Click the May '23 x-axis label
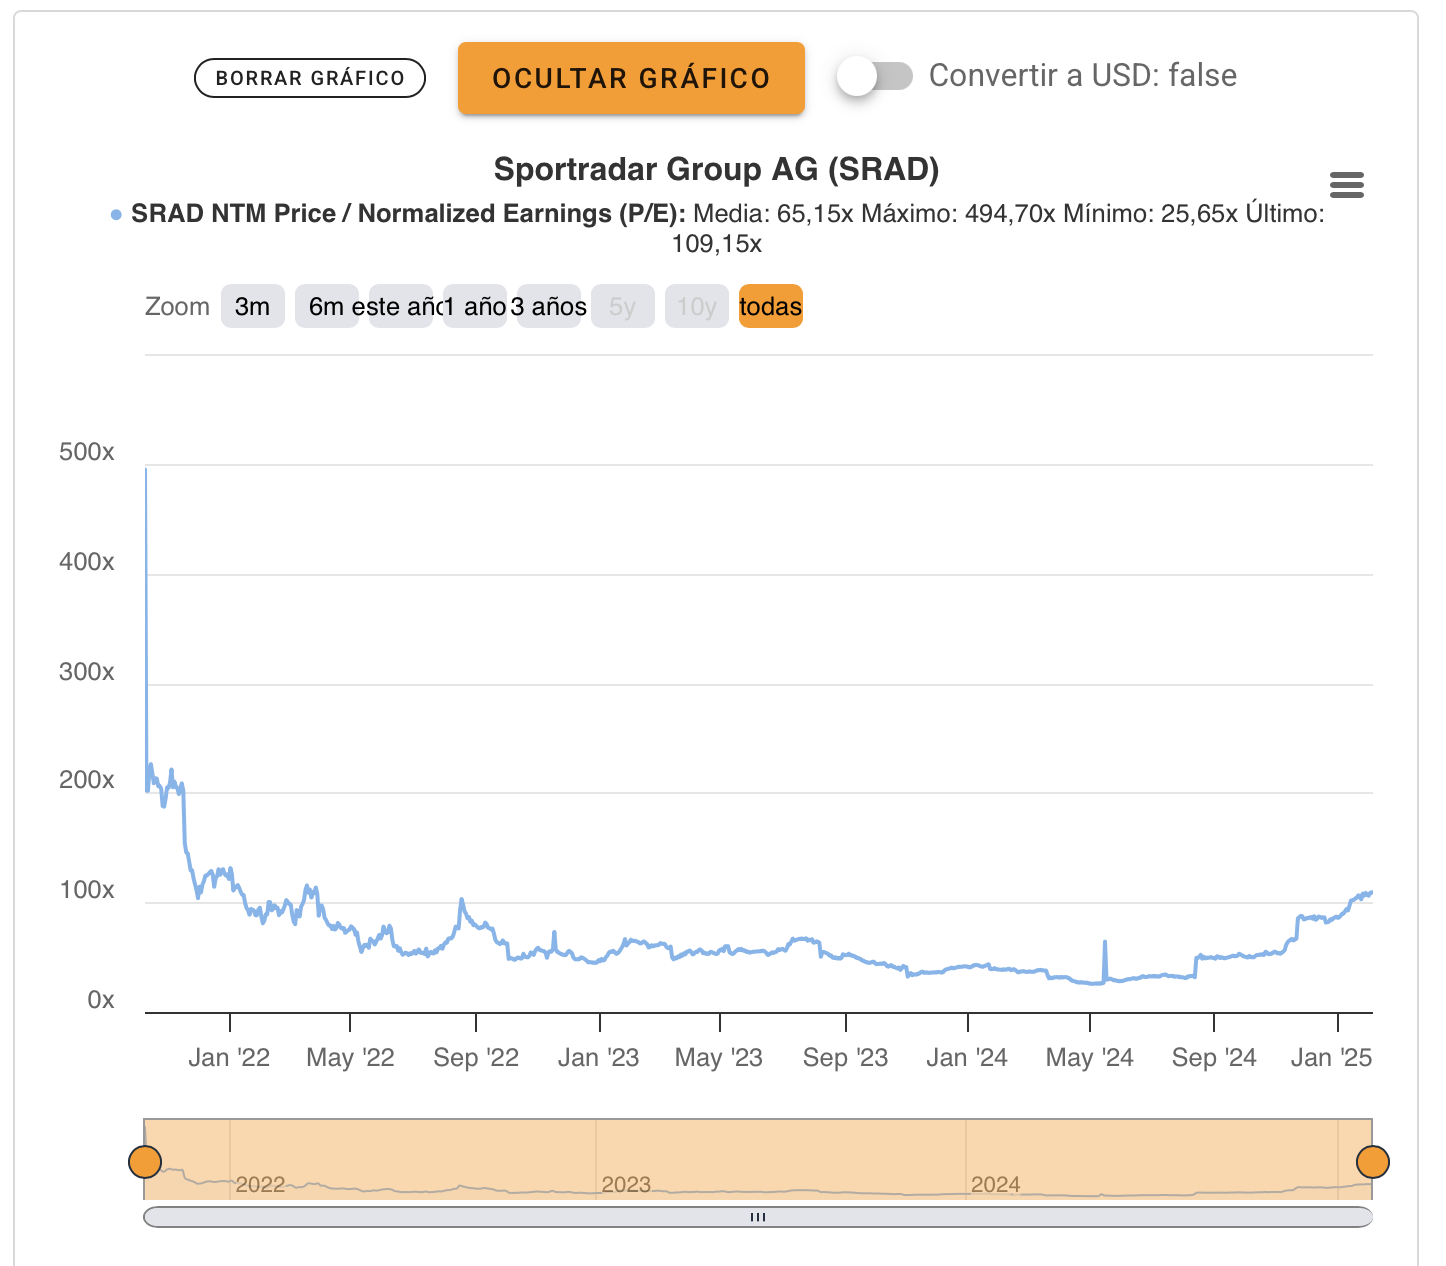The image size is (1446, 1266). (719, 1058)
